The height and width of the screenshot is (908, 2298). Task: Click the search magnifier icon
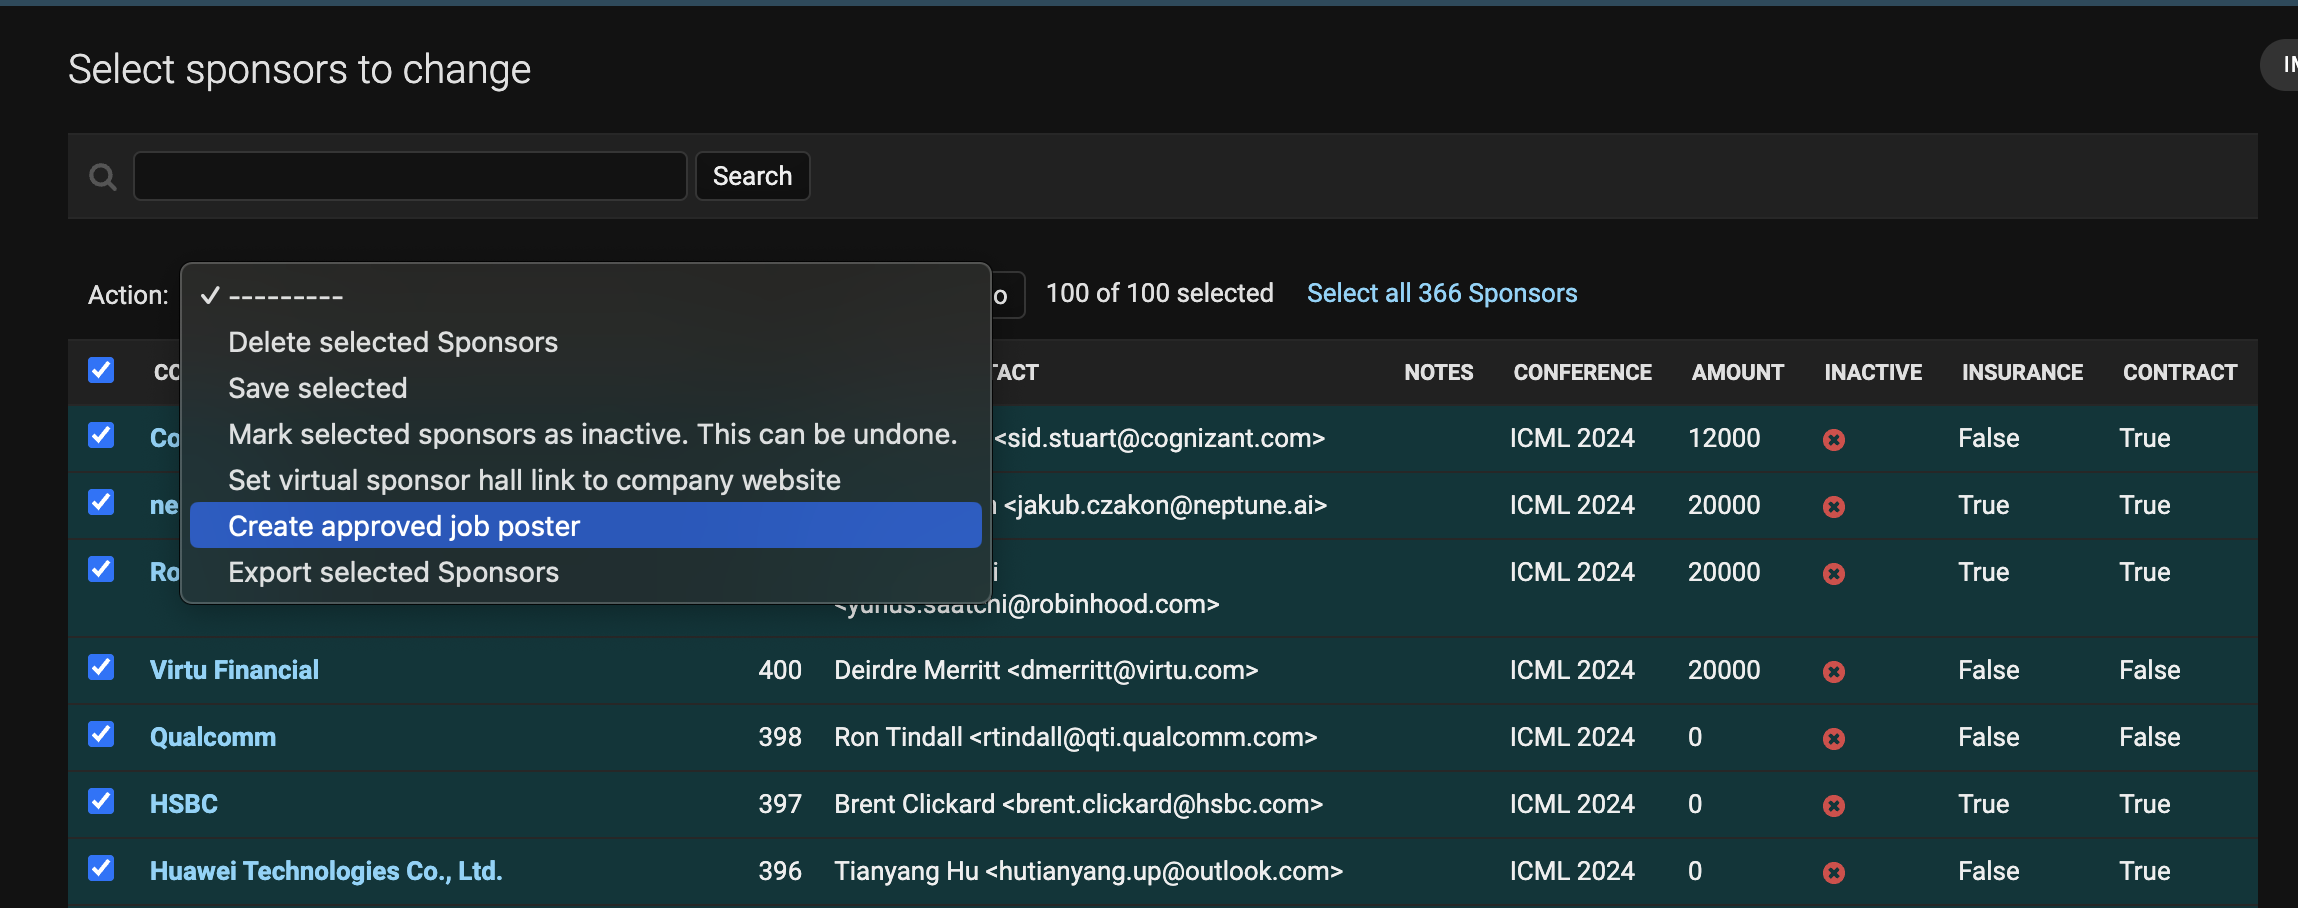103,177
